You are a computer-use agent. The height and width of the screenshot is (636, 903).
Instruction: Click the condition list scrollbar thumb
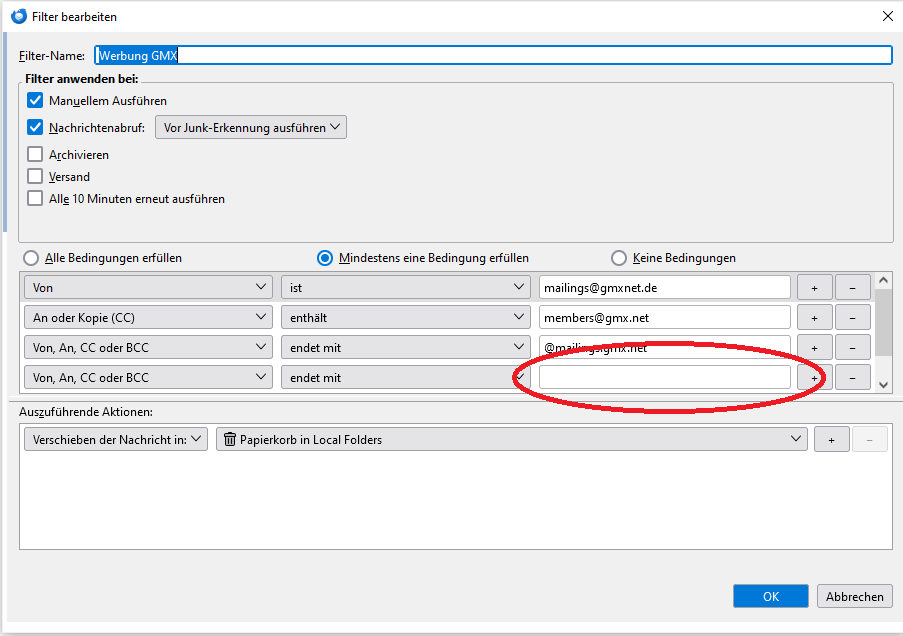click(x=883, y=323)
